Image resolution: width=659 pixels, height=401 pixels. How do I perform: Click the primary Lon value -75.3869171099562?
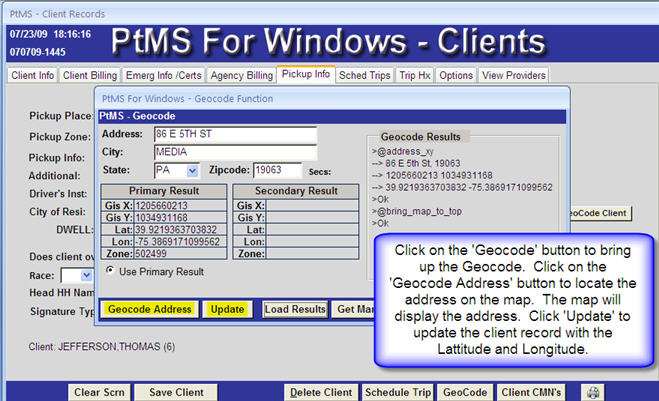pyautogui.click(x=180, y=242)
